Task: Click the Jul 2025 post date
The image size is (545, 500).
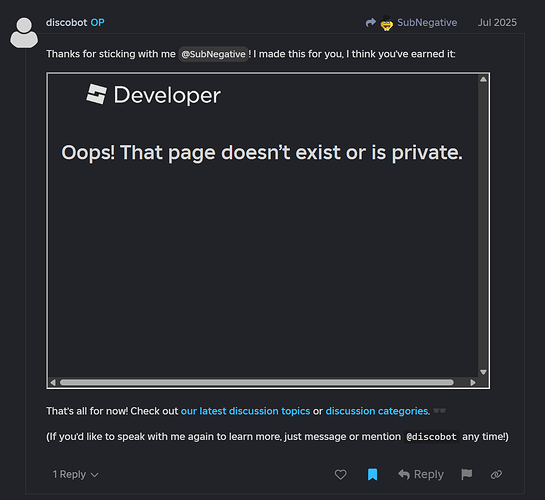Action: pos(497,23)
